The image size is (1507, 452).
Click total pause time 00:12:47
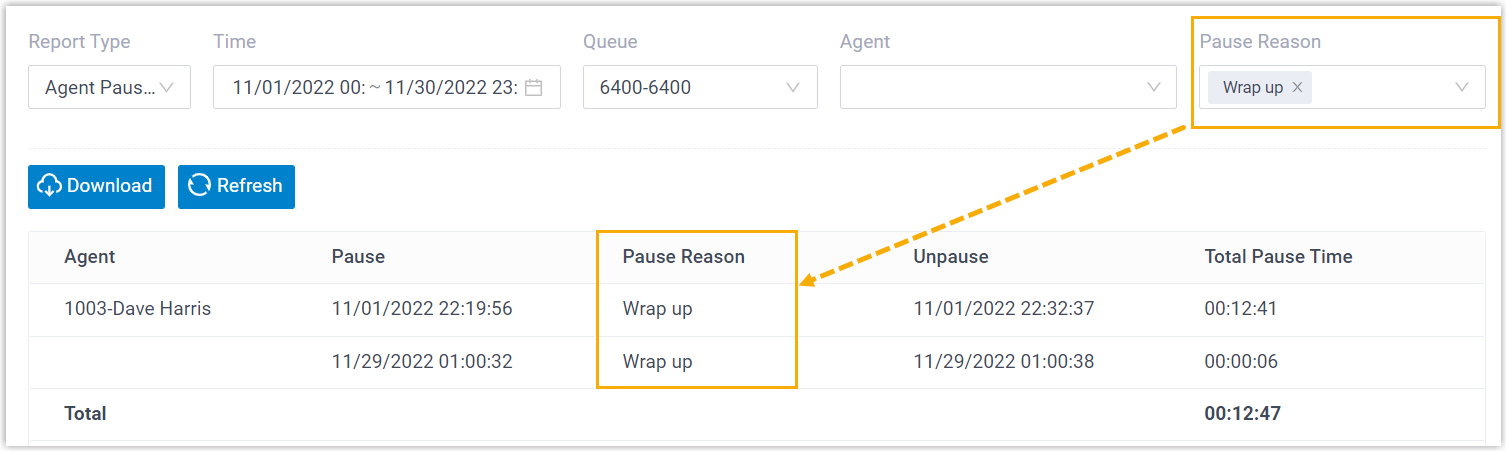[x=1242, y=414]
